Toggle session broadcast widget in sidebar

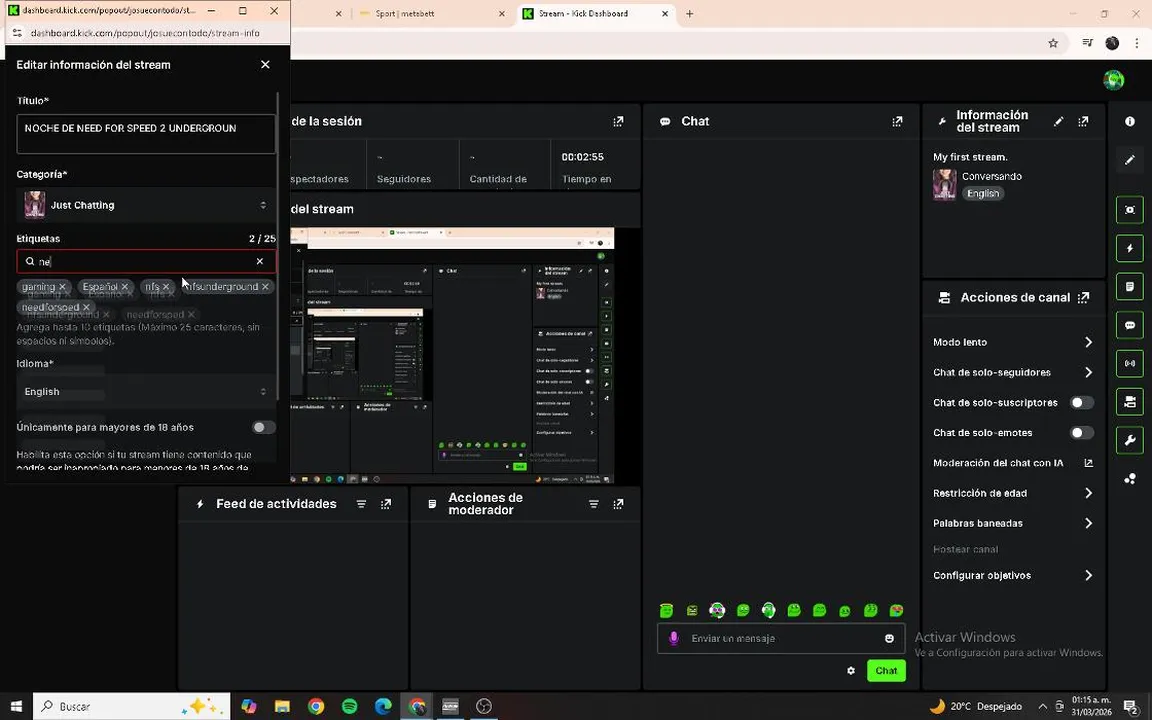pos(1130,363)
